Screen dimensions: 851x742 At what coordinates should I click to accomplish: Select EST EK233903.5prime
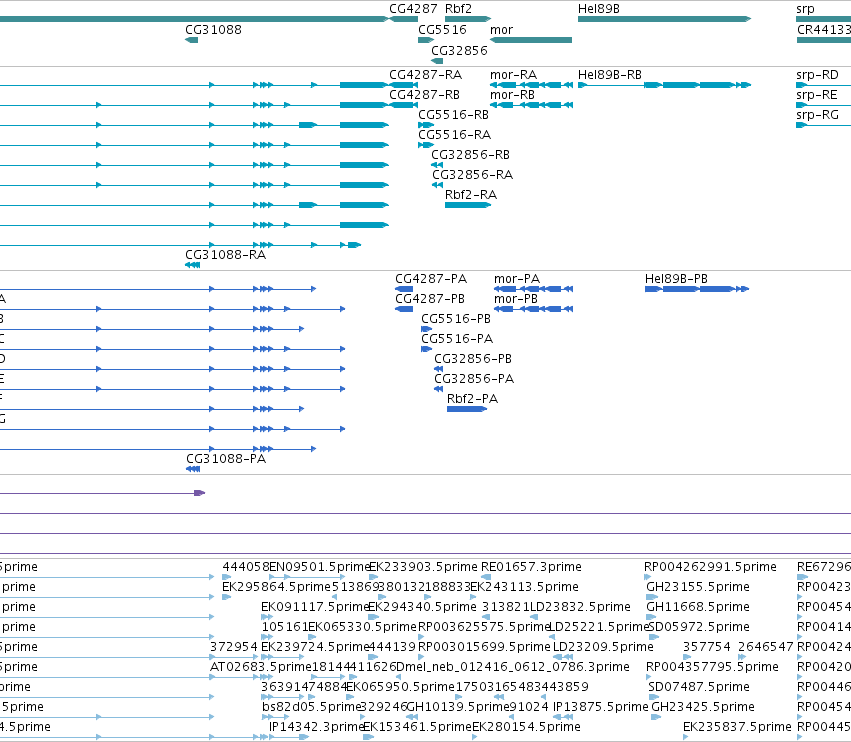point(423,567)
